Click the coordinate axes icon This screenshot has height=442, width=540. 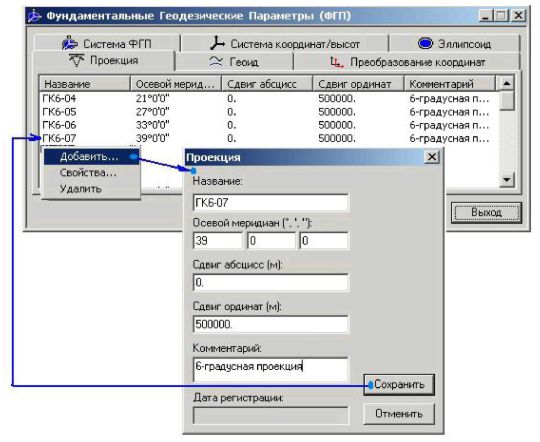tap(217, 43)
